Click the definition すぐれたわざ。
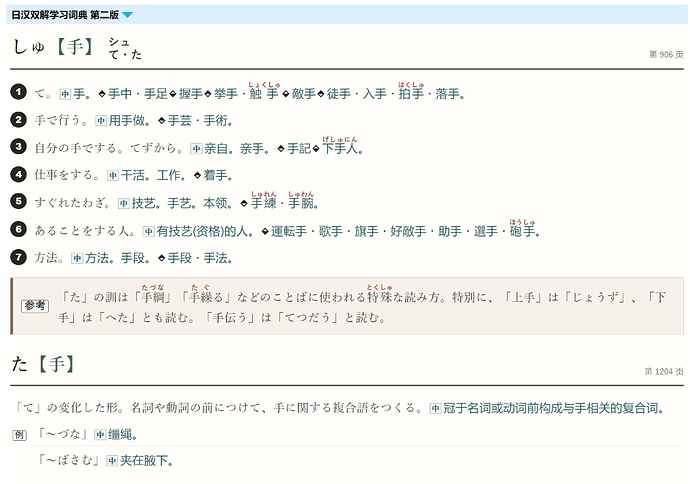Screen dimensions: 690x484 [74, 203]
